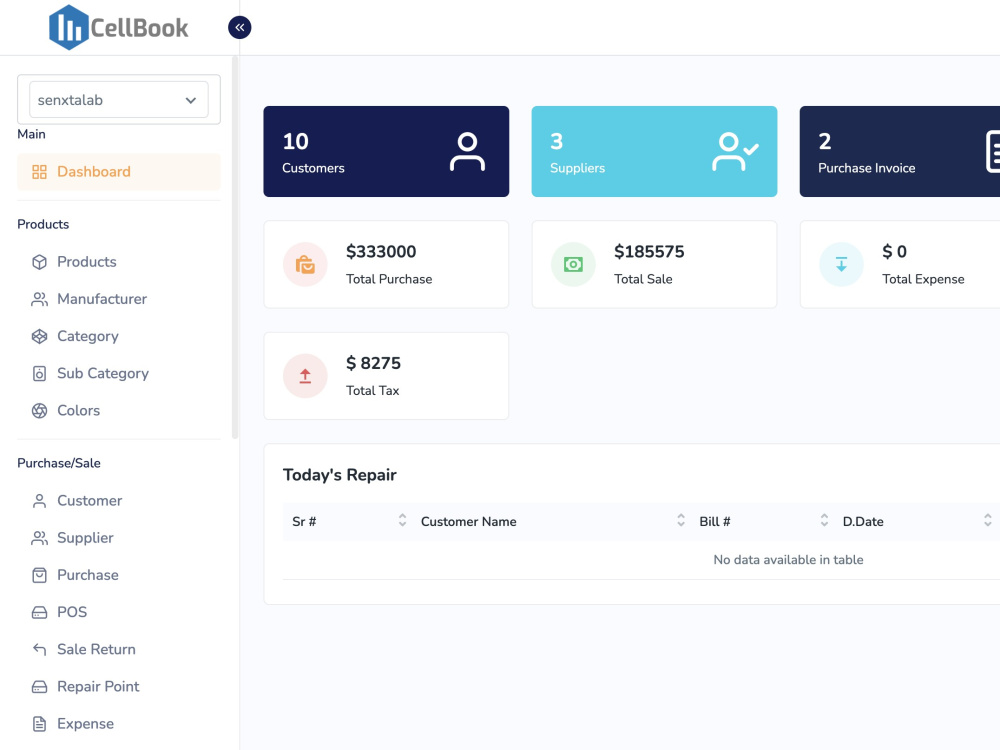Click the Purchase bag icon in sidebar
The image size is (1000, 750).
(x=40, y=575)
